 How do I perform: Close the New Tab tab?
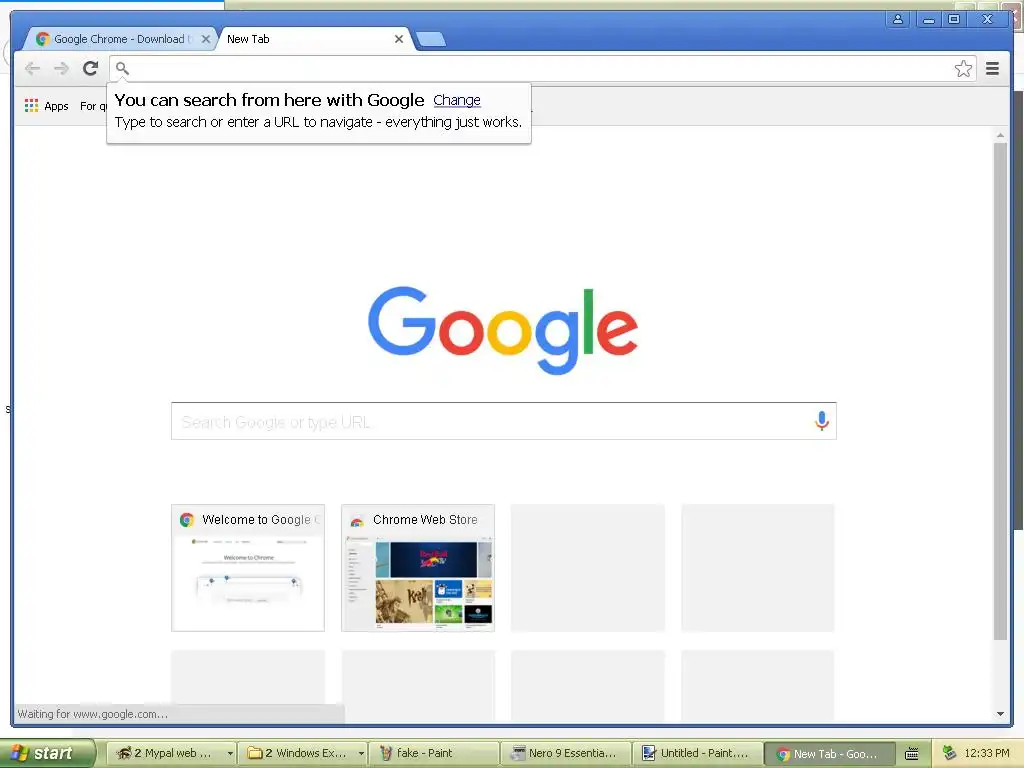coord(398,39)
